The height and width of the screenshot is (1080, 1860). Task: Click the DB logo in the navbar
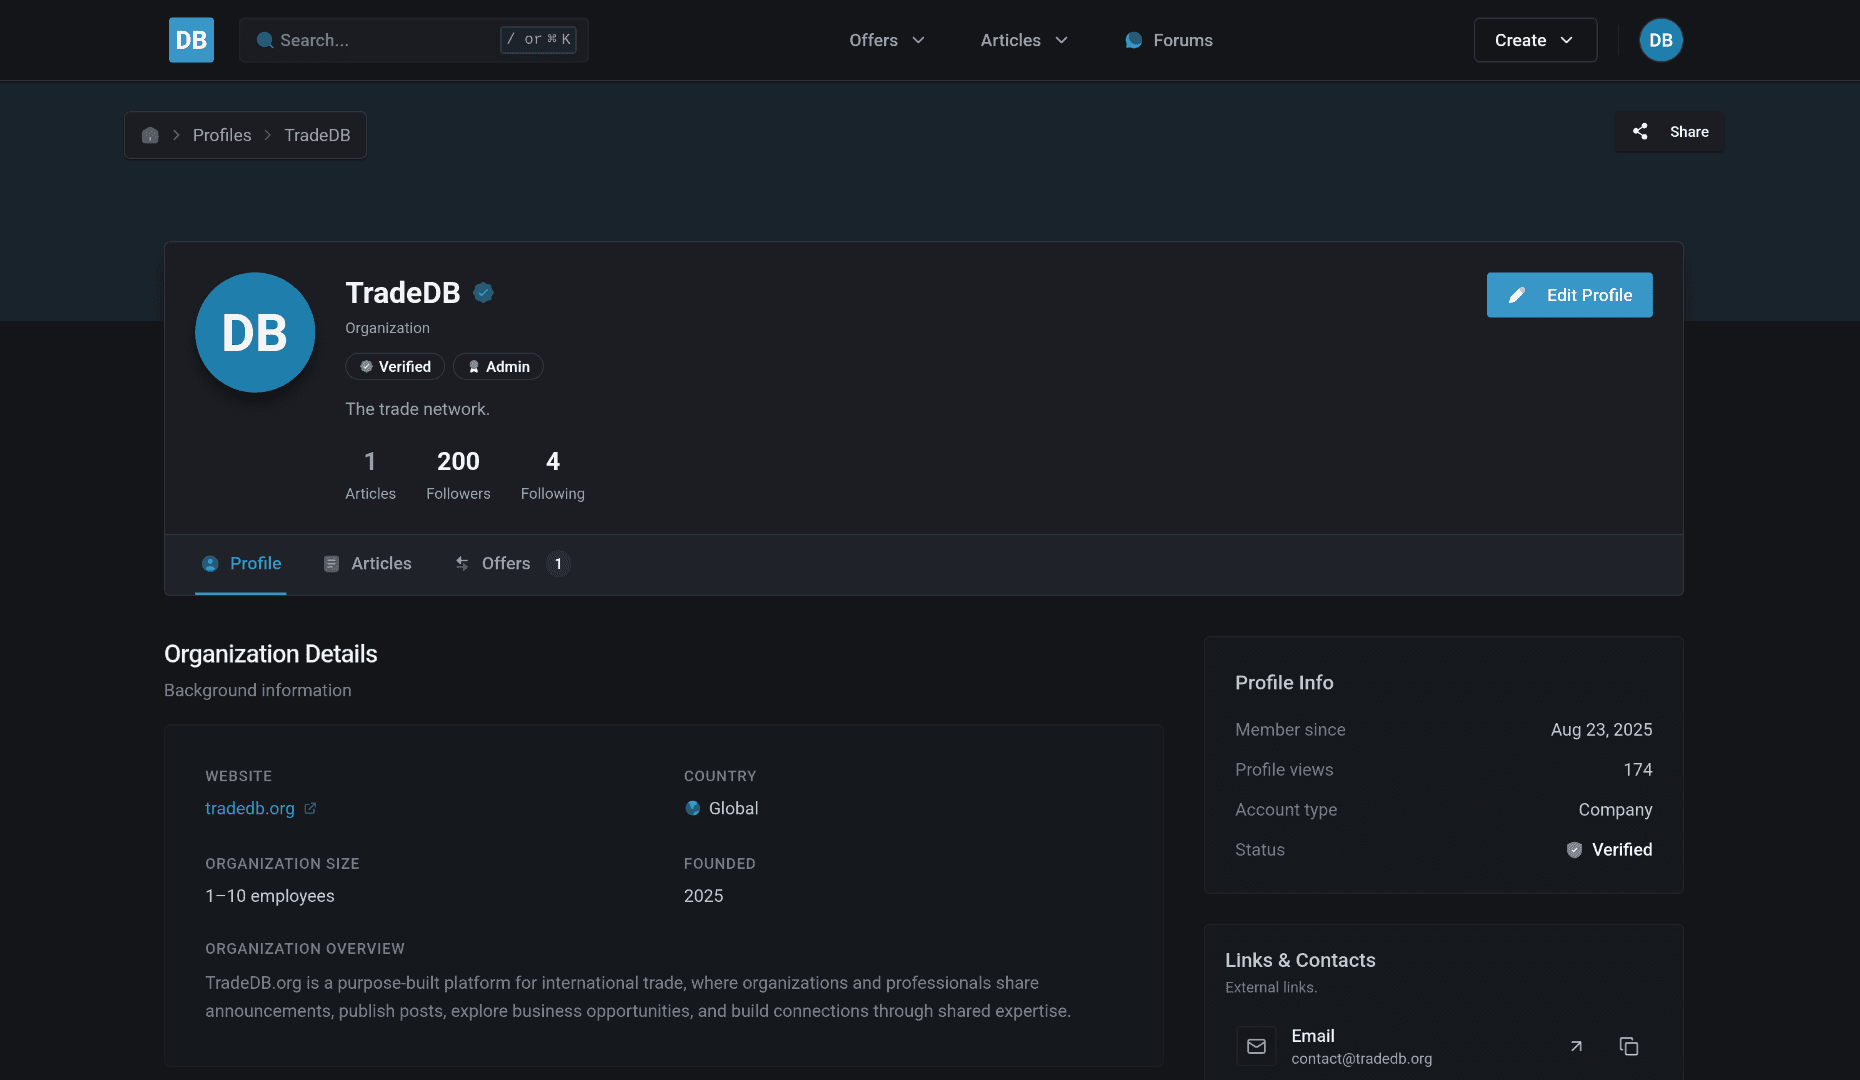190,40
